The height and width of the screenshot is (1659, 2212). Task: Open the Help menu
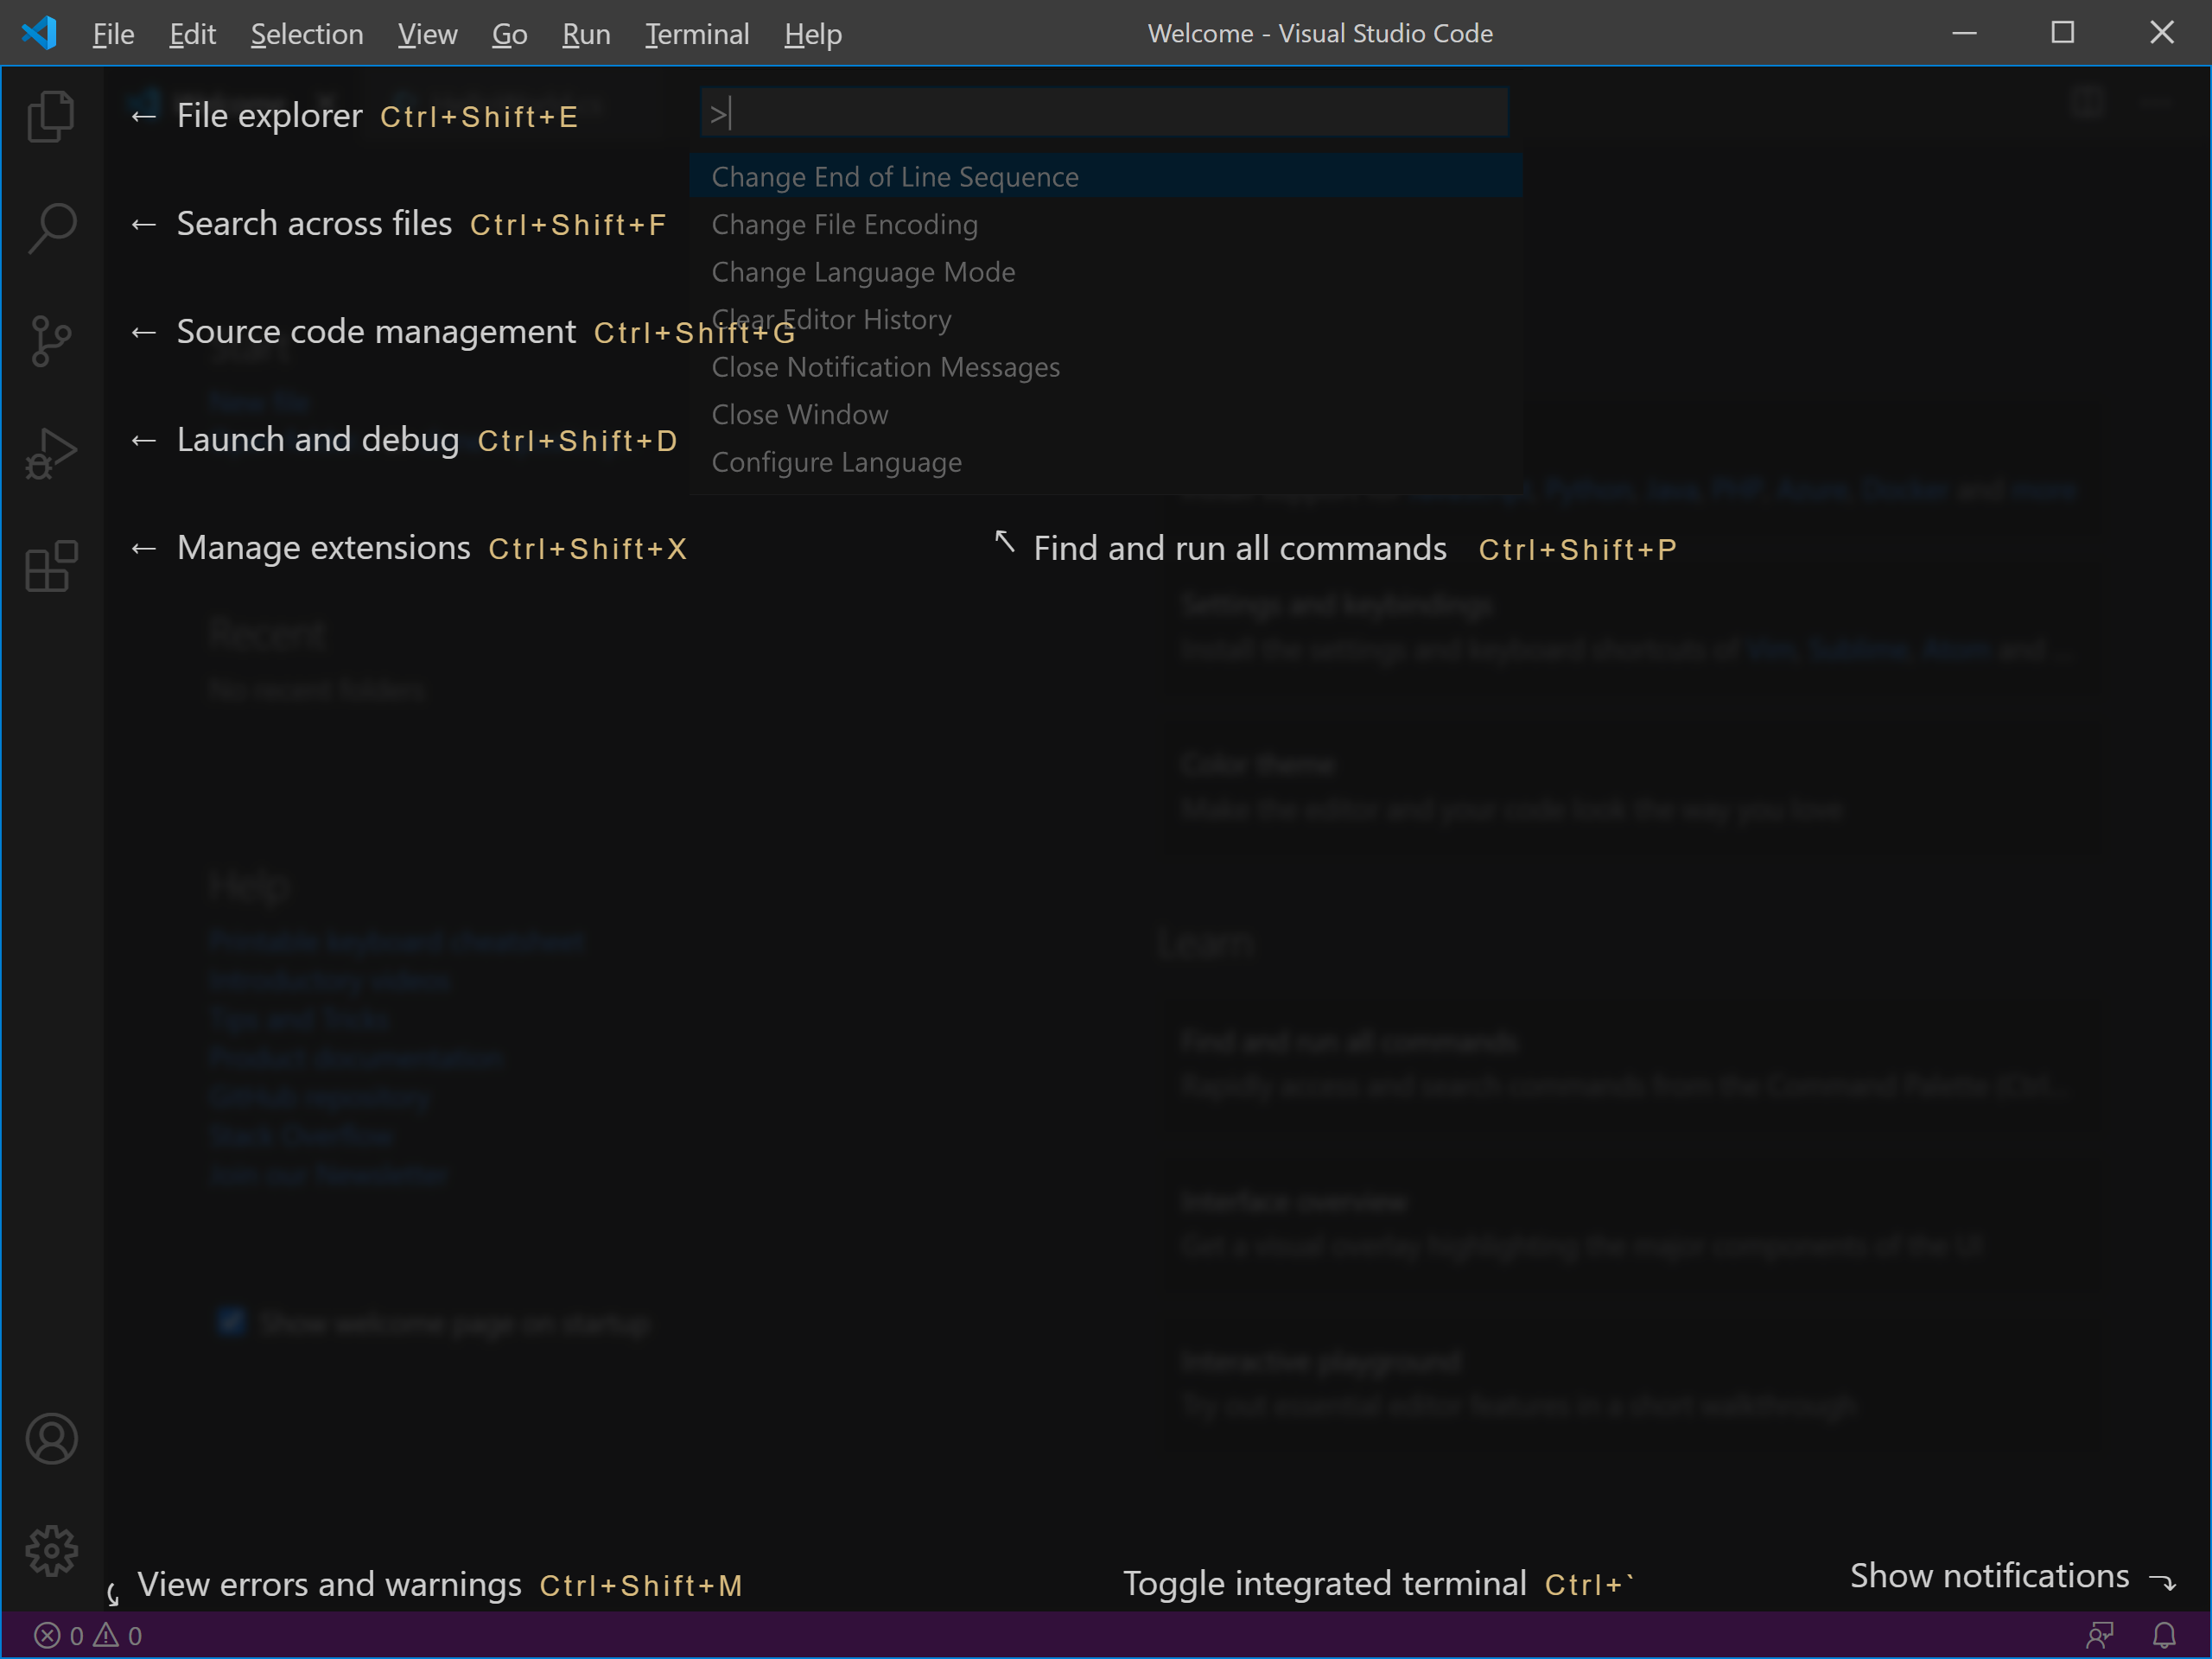coord(812,34)
